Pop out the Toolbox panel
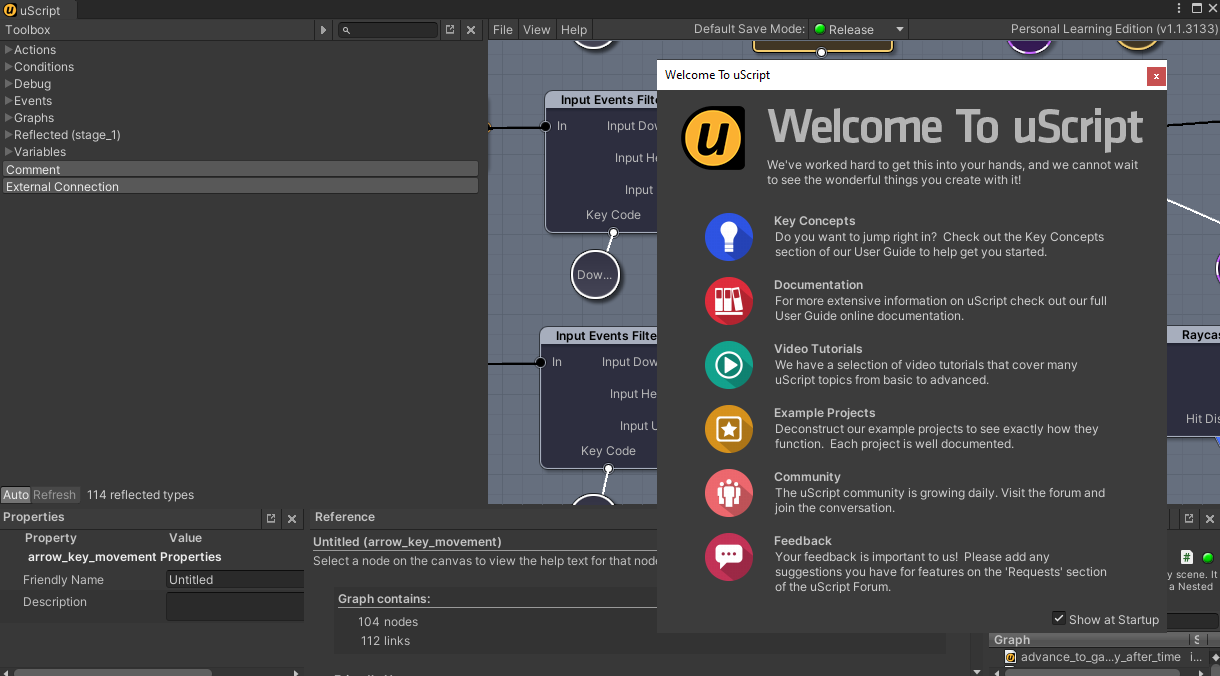 (450, 30)
